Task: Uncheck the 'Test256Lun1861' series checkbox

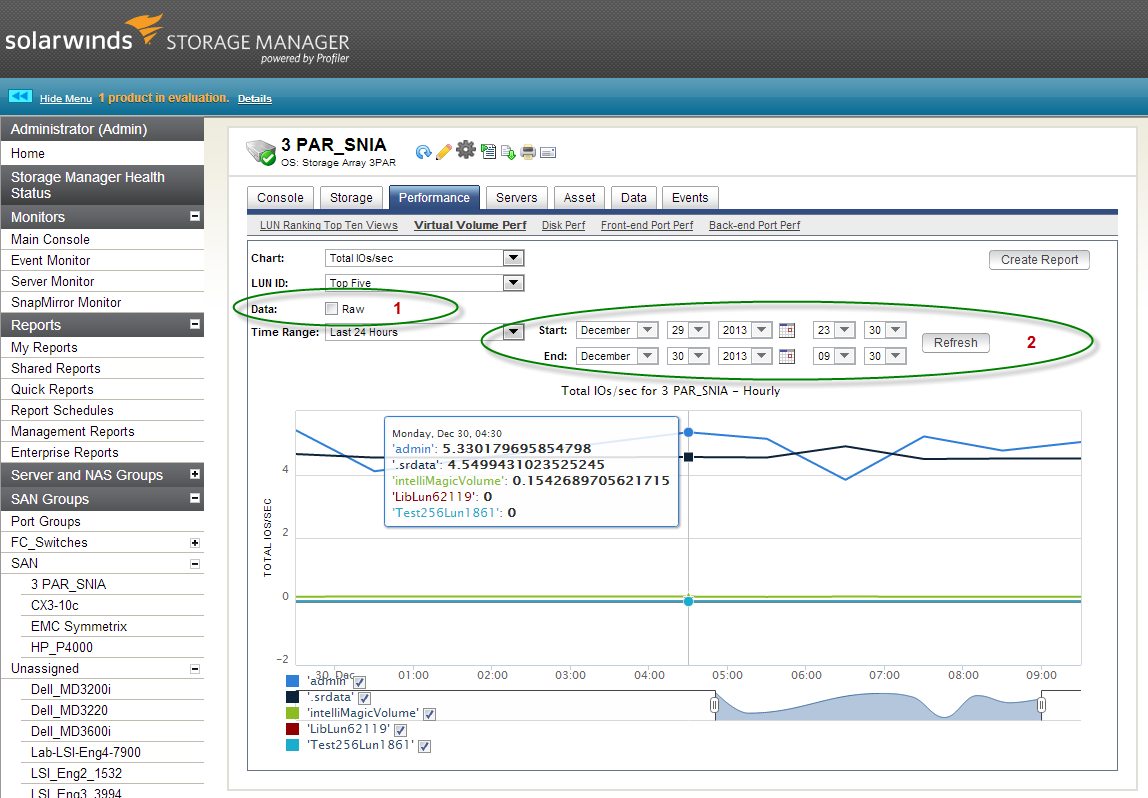Action: click(x=425, y=746)
